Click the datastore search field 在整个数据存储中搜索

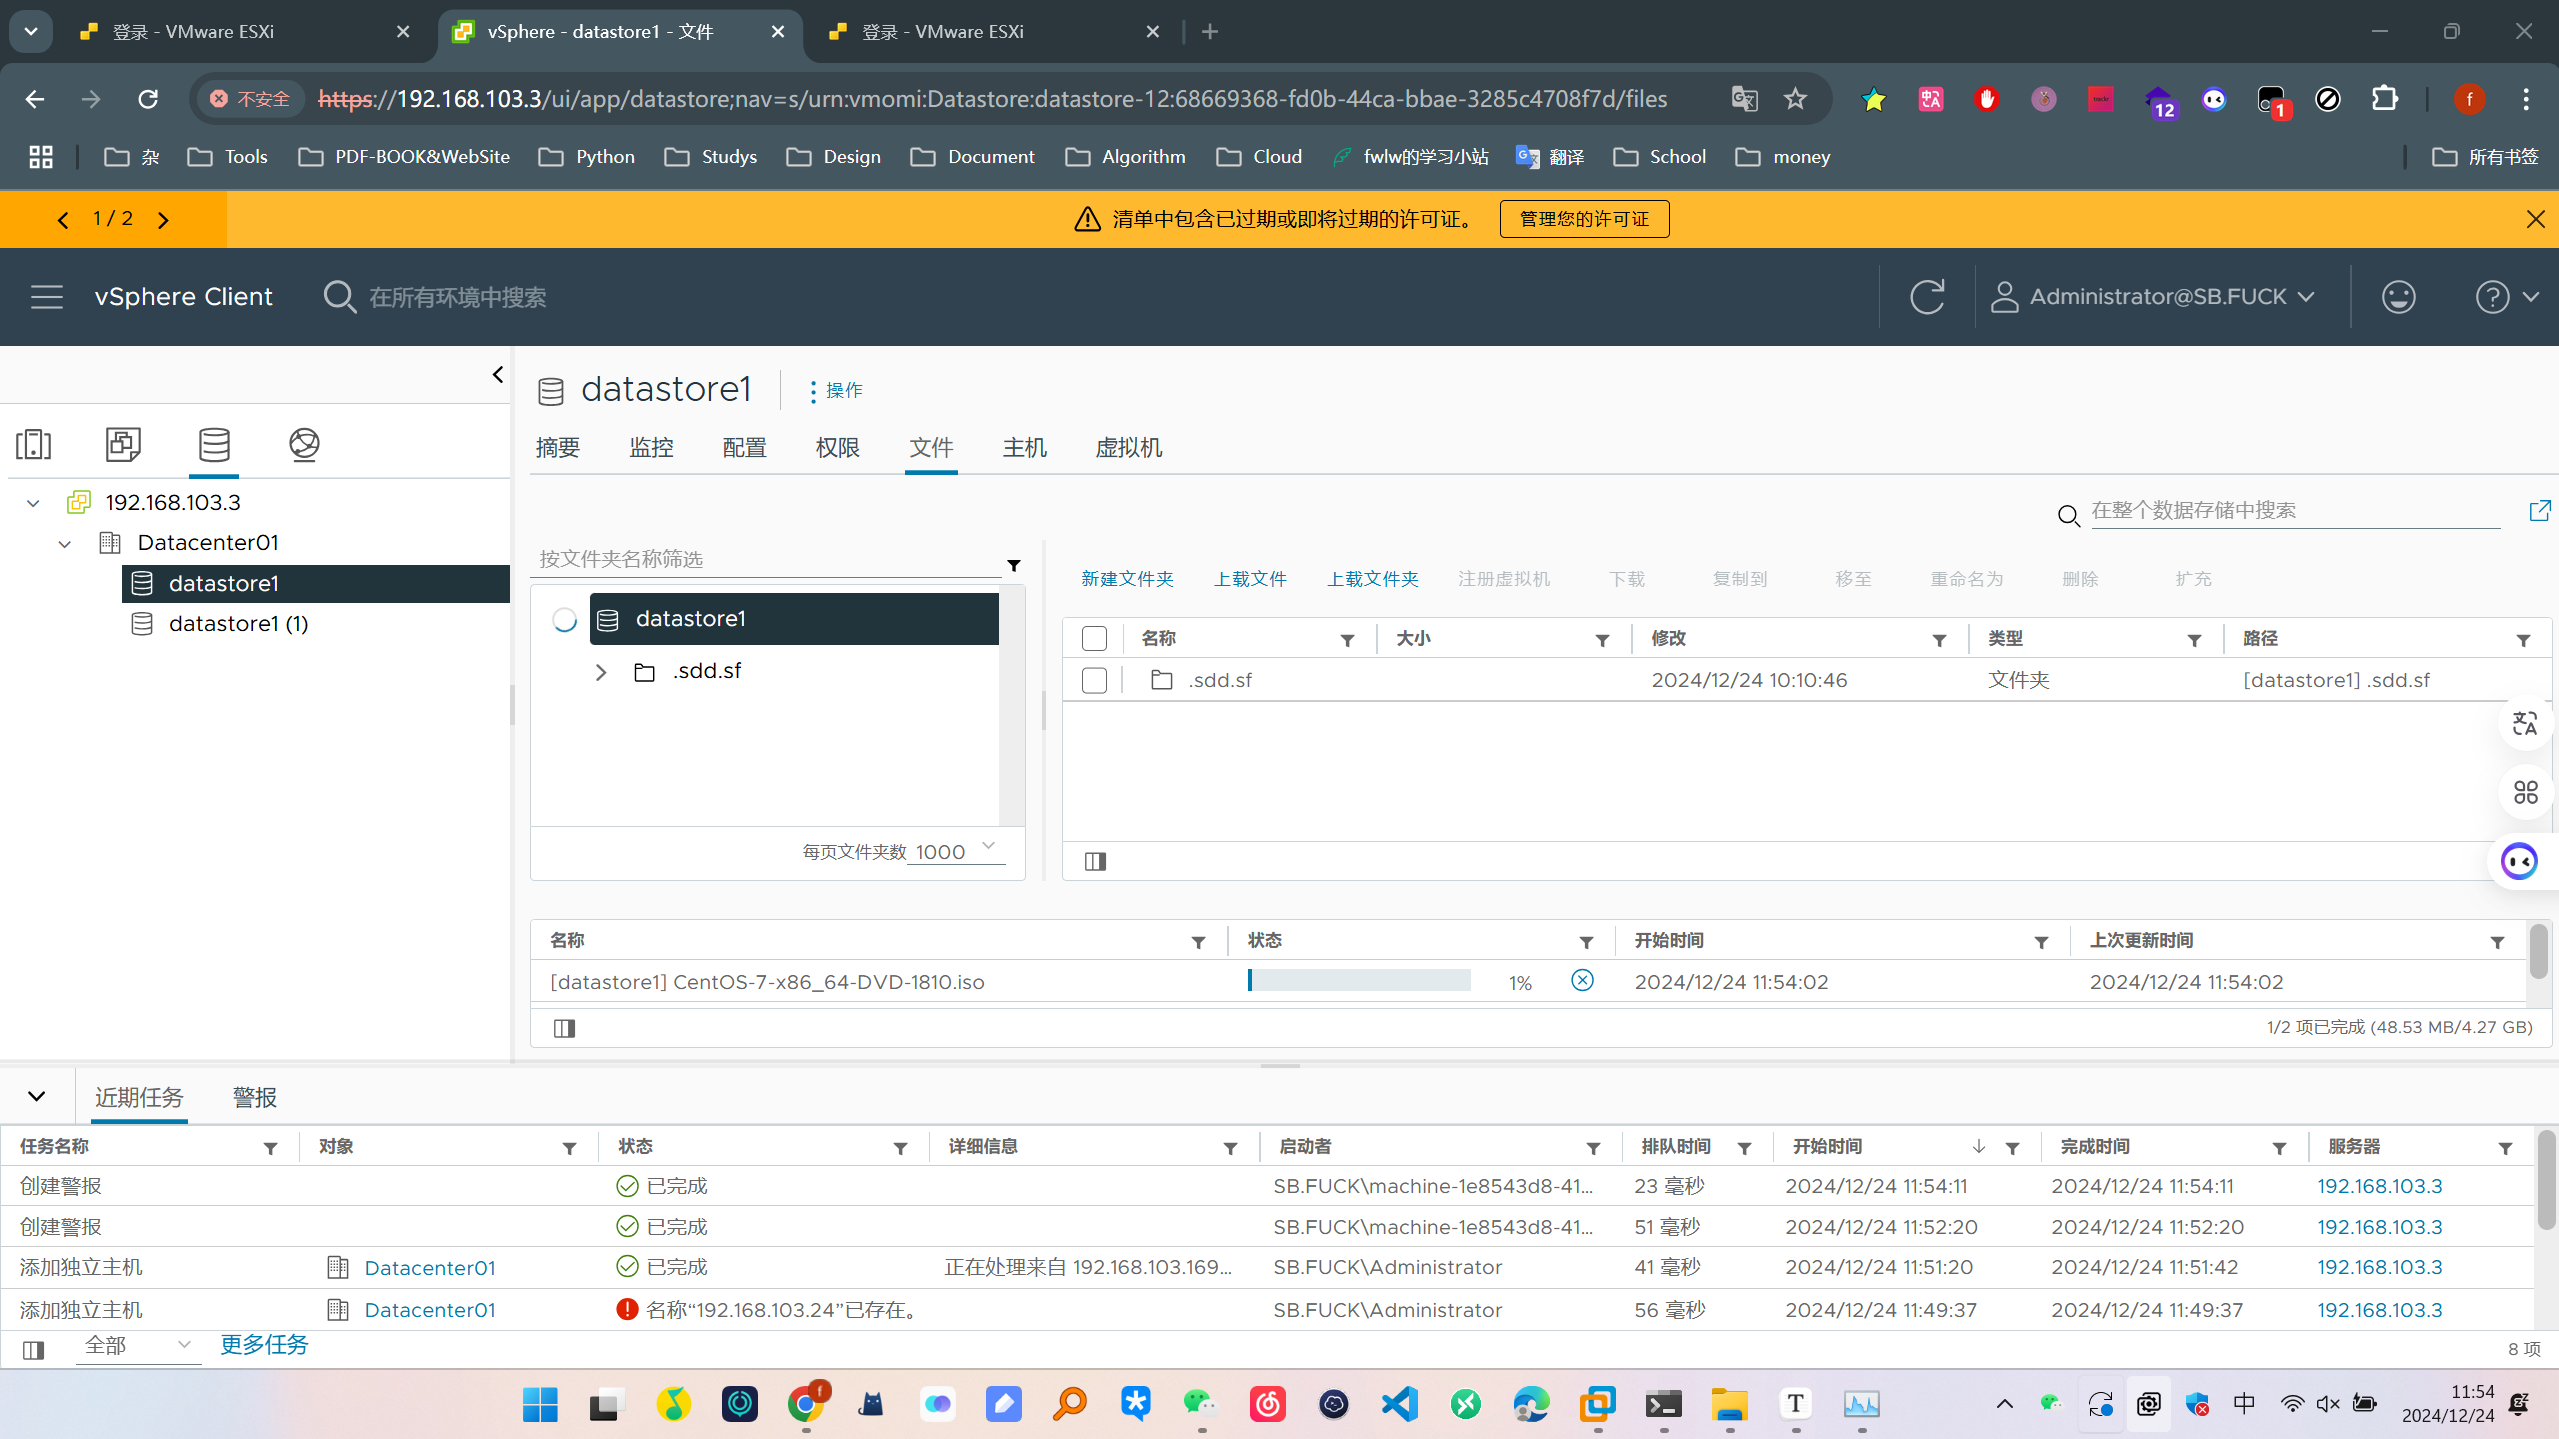tap(2295, 511)
